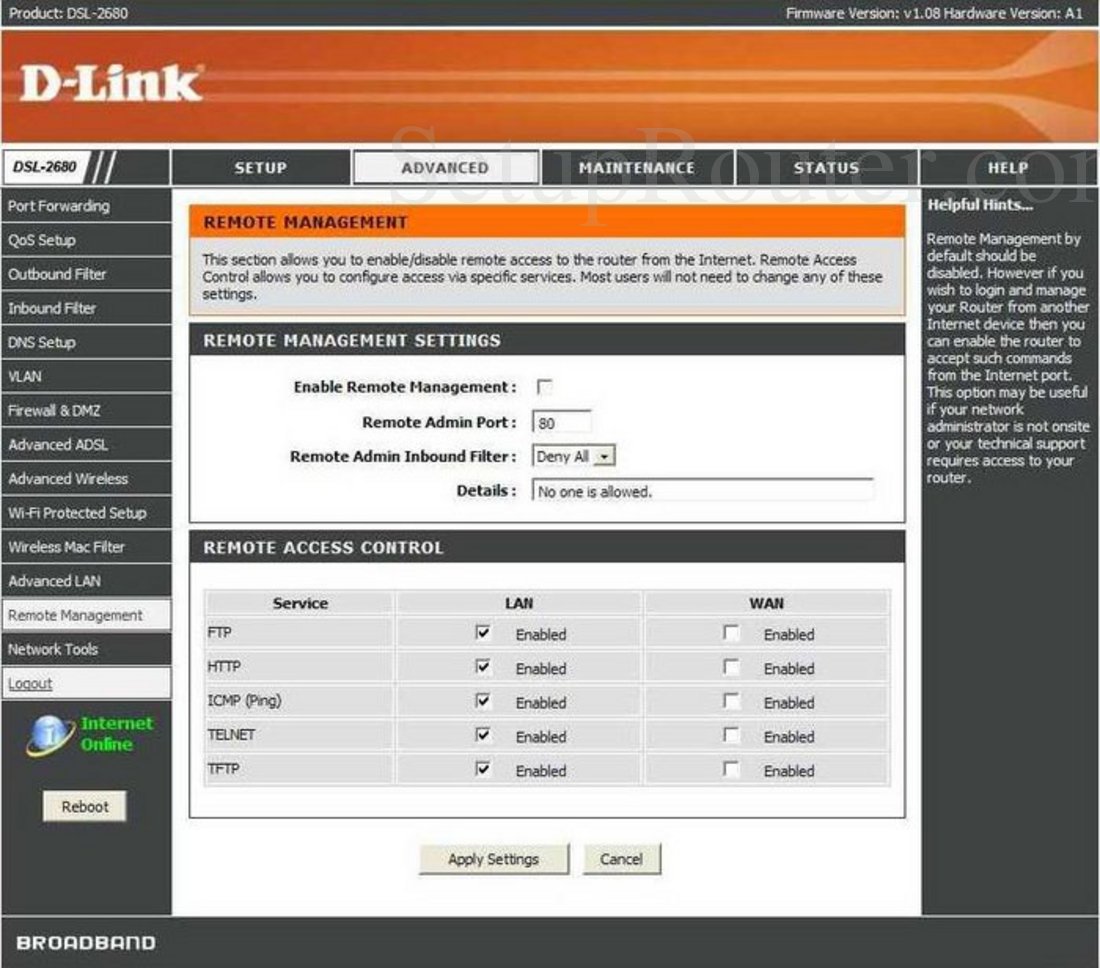
Task: Open the HELP tab
Action: pyautogui.click(x=1008, y=168)
